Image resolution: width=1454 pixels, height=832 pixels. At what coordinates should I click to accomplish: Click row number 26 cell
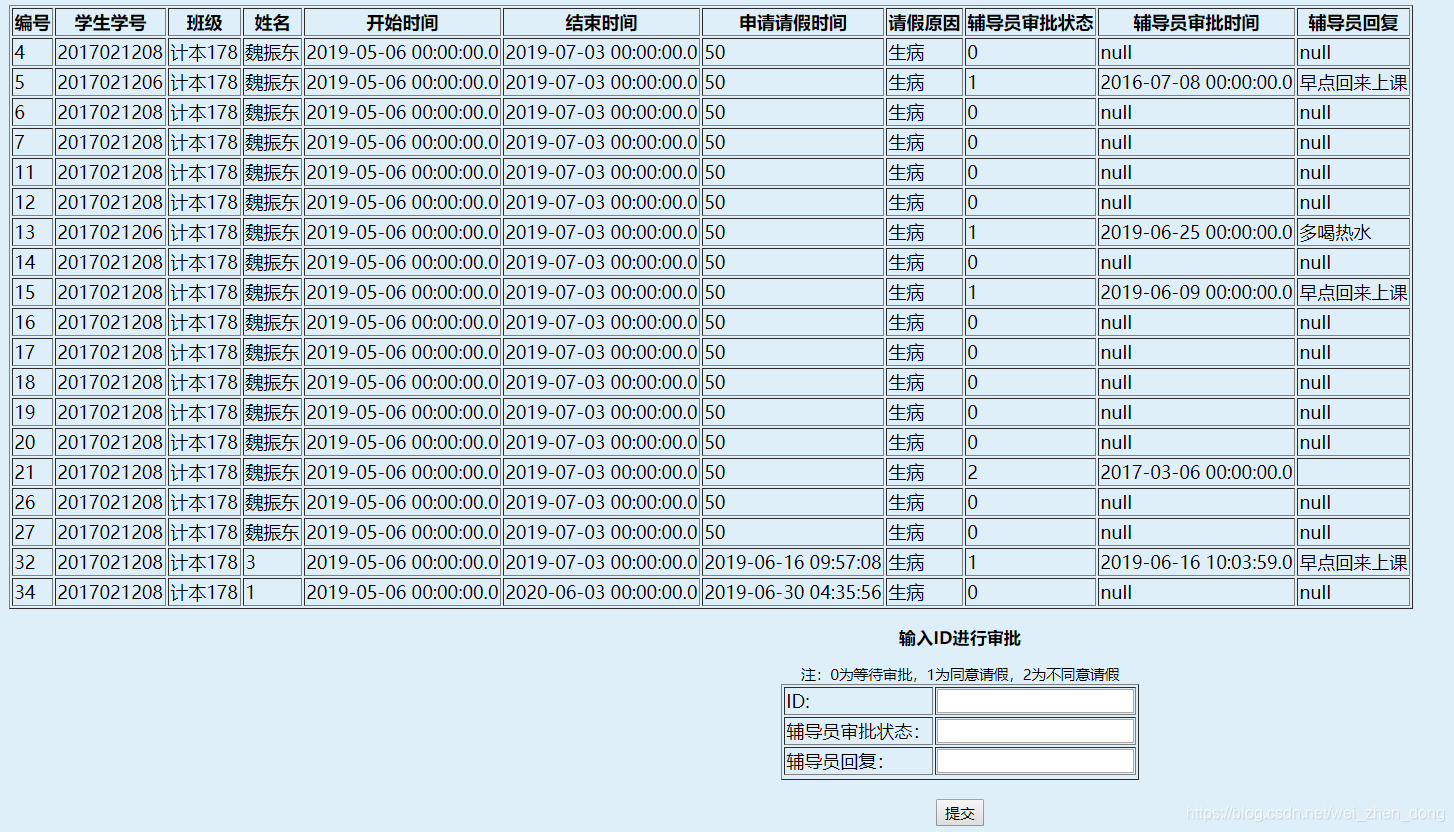point(32,502)
